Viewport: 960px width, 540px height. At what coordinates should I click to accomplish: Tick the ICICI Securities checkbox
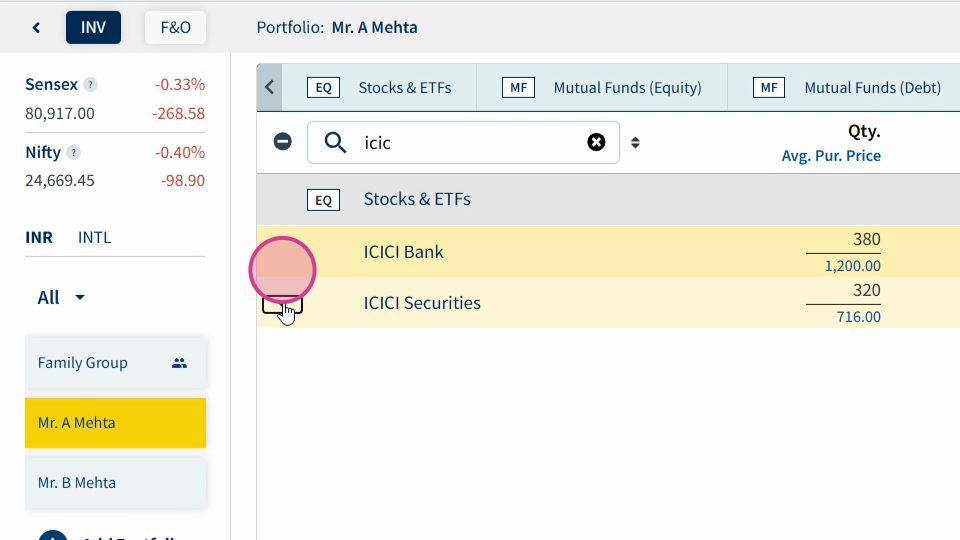click(x=282, y=304)
